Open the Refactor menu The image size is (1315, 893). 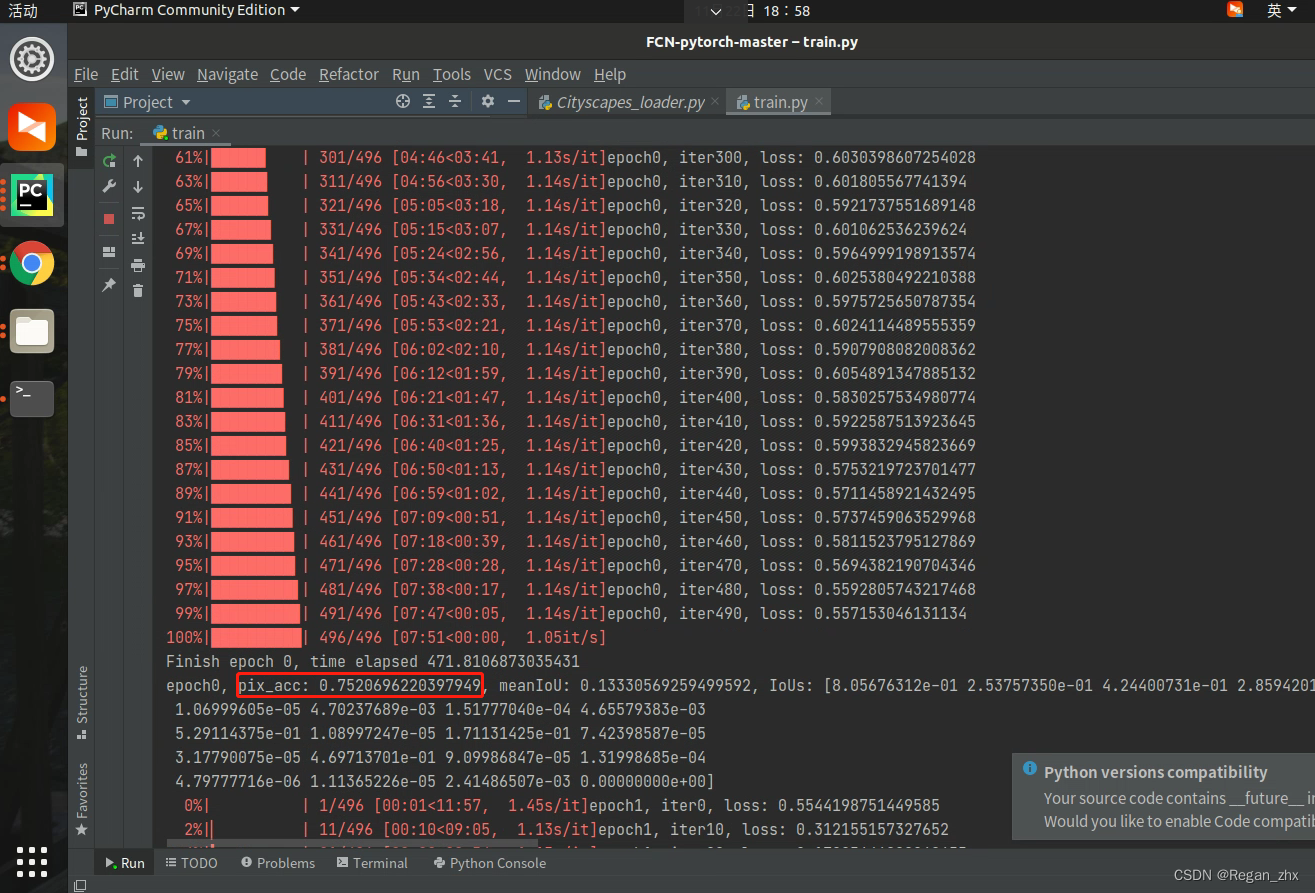[x=349, y=74]
